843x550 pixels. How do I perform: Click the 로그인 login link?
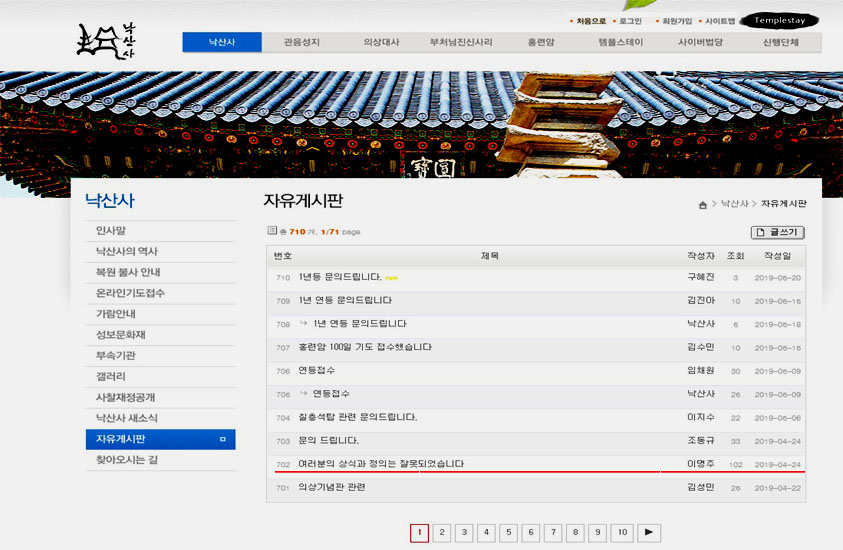[629, 21]
